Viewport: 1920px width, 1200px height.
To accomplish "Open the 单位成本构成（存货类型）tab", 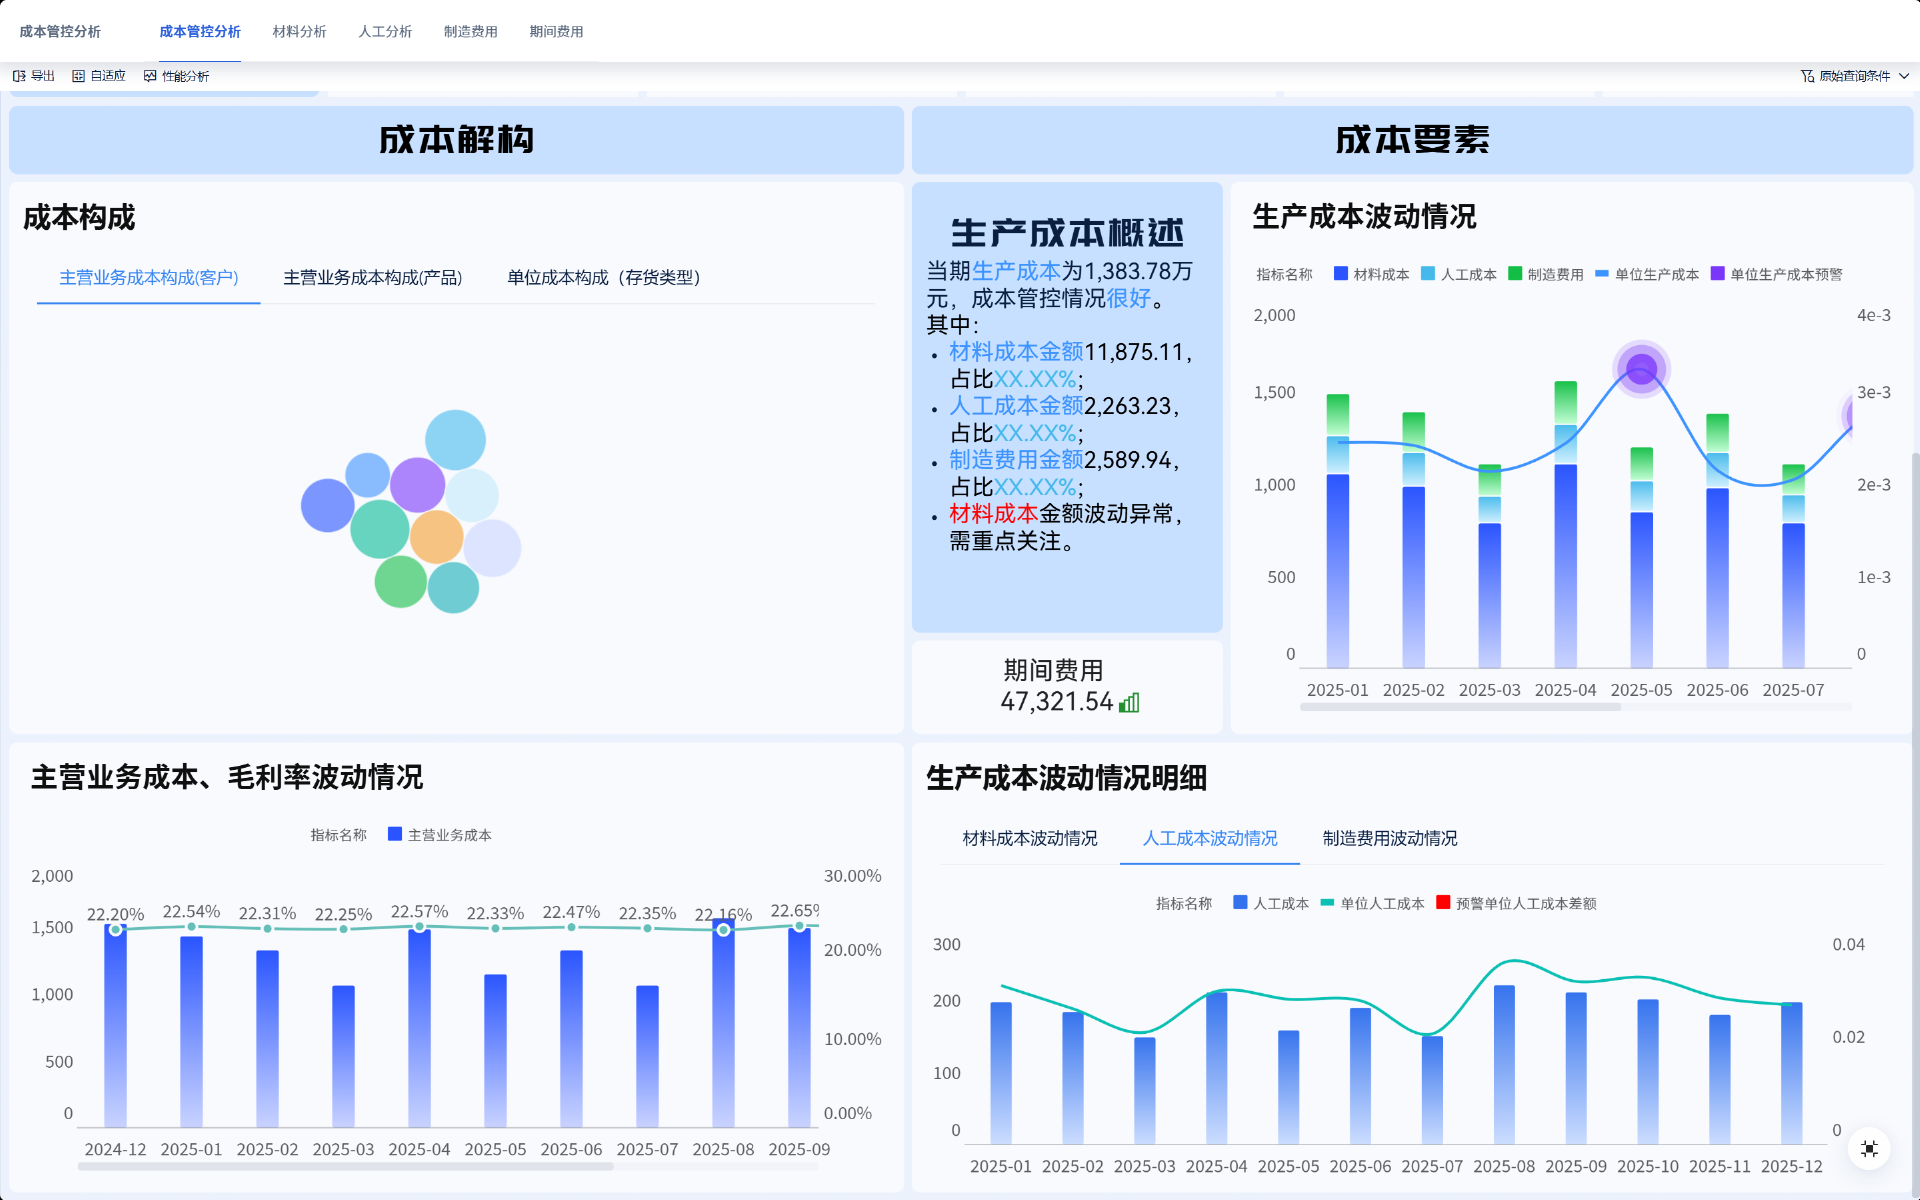I will click(x=603, y=277).
